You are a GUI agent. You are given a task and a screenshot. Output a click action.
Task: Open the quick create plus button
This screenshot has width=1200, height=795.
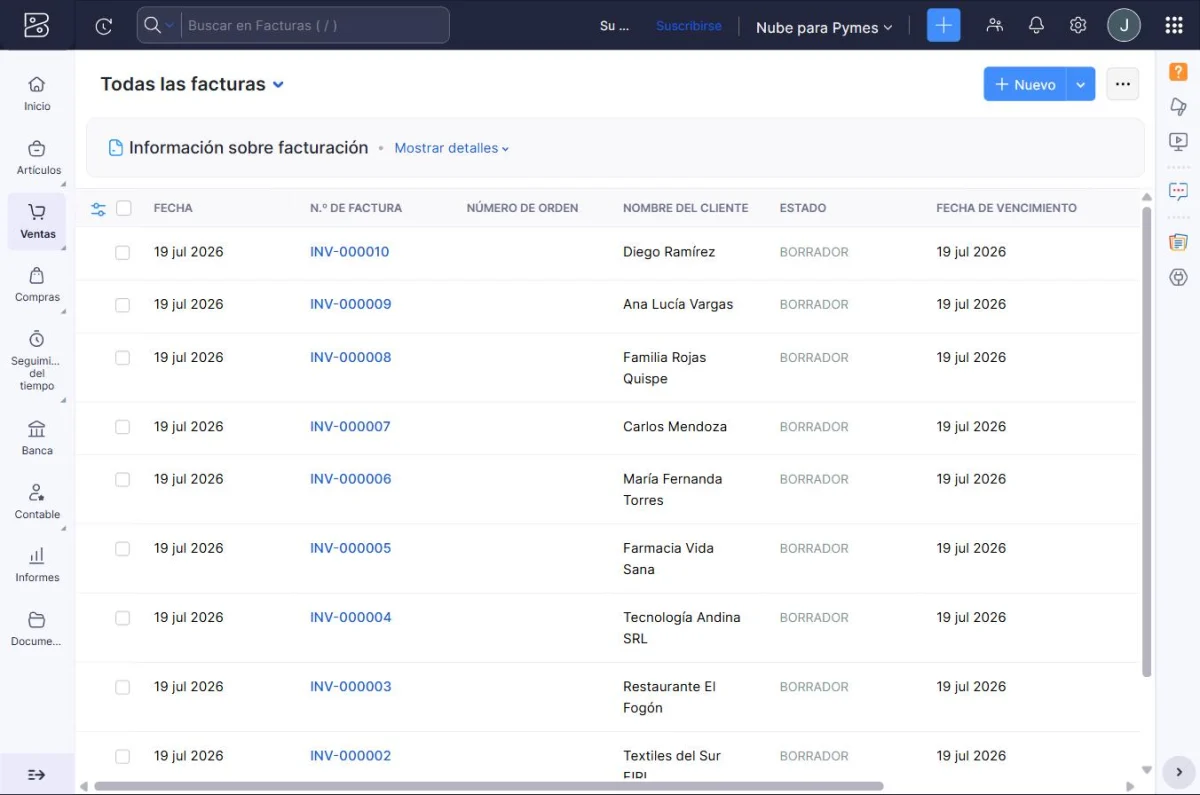click(x=943, y=25)
